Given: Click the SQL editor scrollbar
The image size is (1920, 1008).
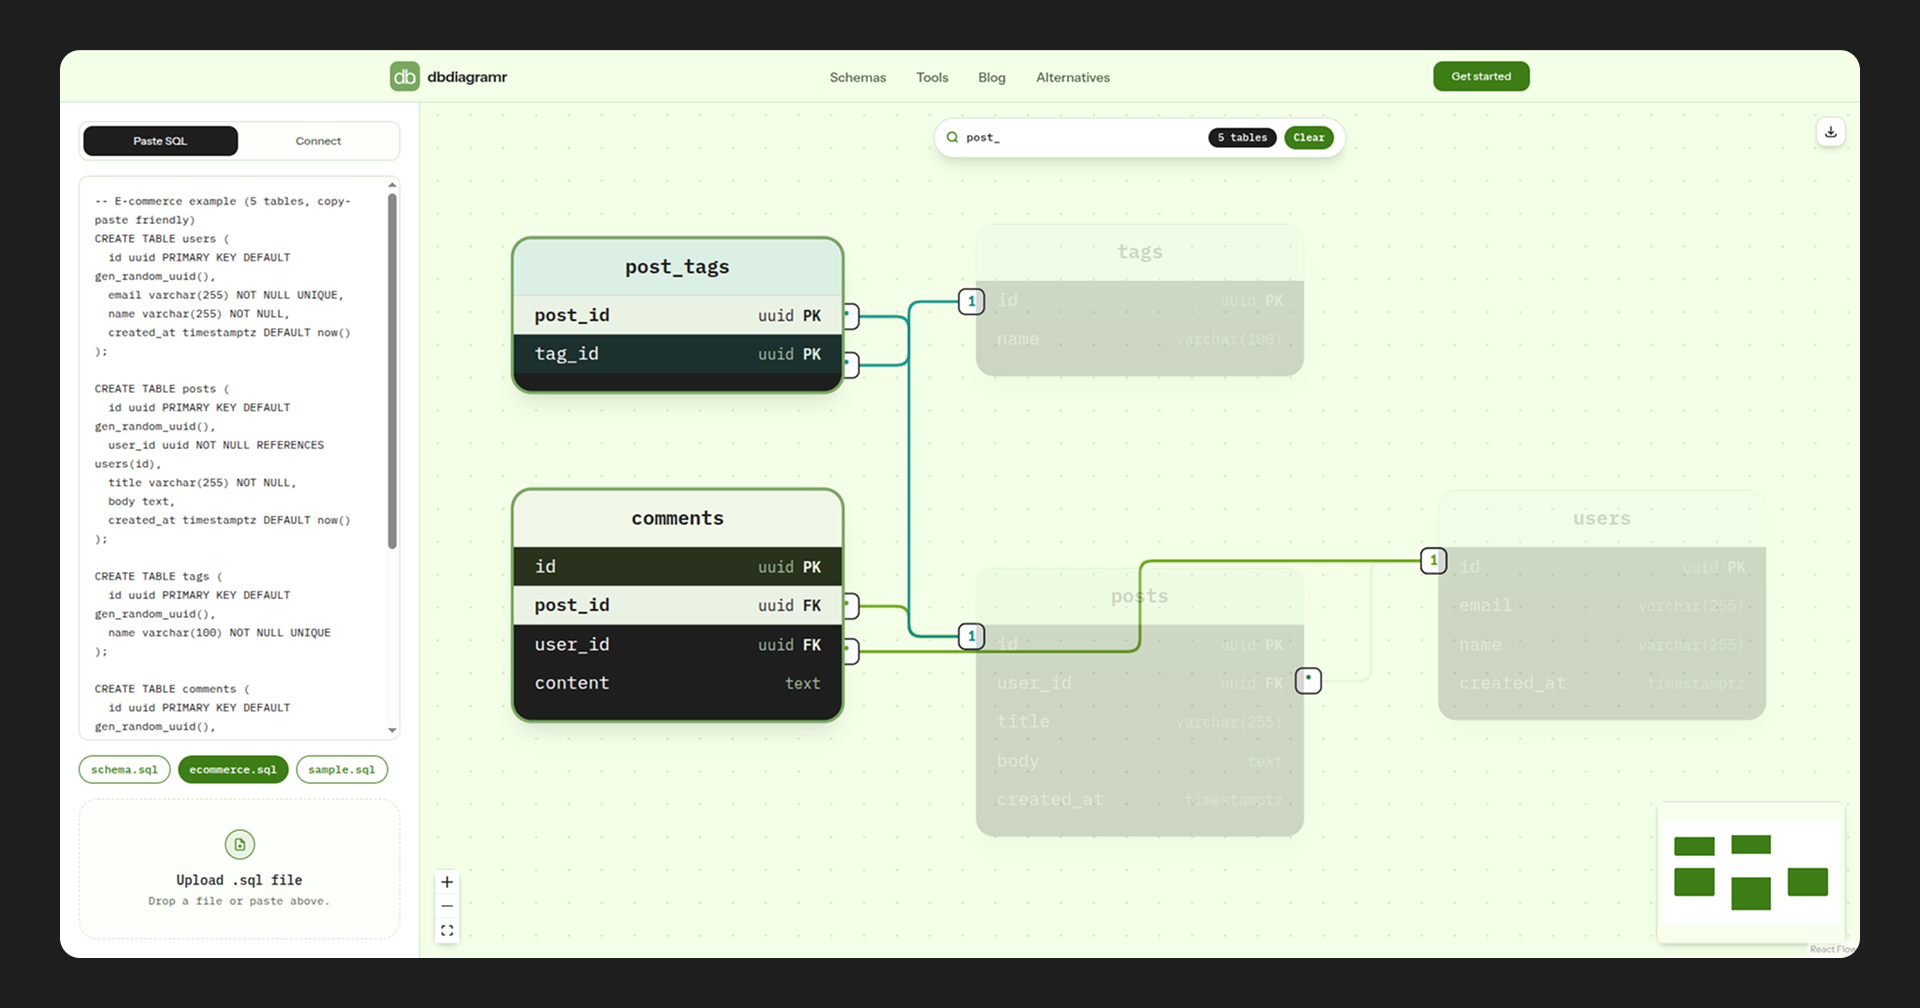Looking at the screenshot, I should 392,370.
